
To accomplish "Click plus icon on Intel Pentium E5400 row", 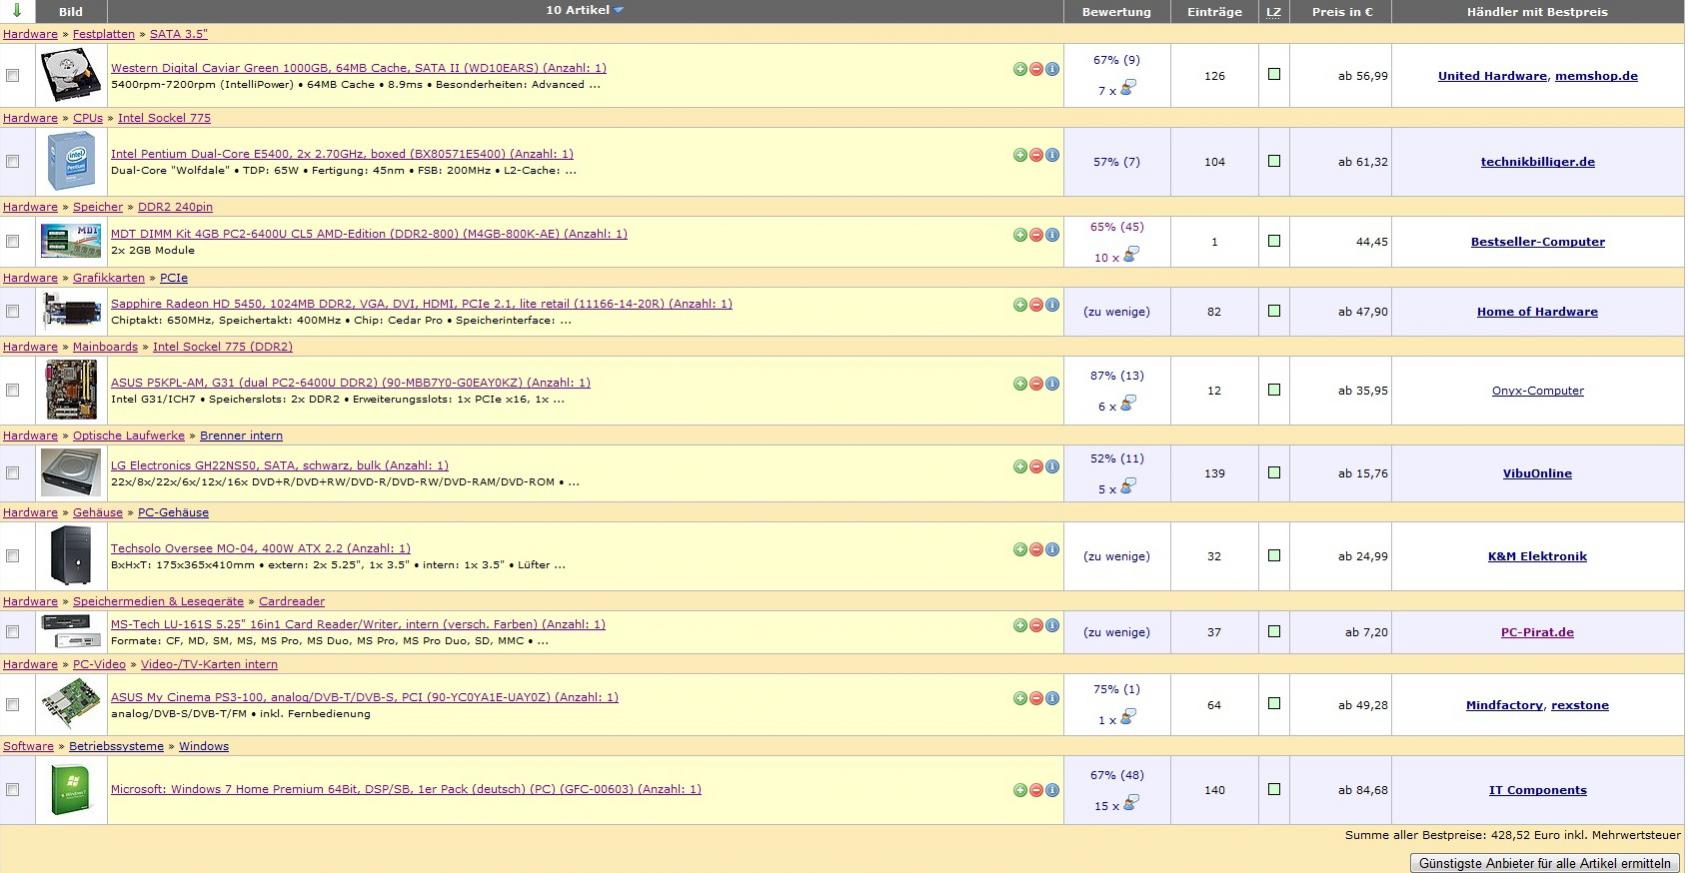I will [1020, 155].
